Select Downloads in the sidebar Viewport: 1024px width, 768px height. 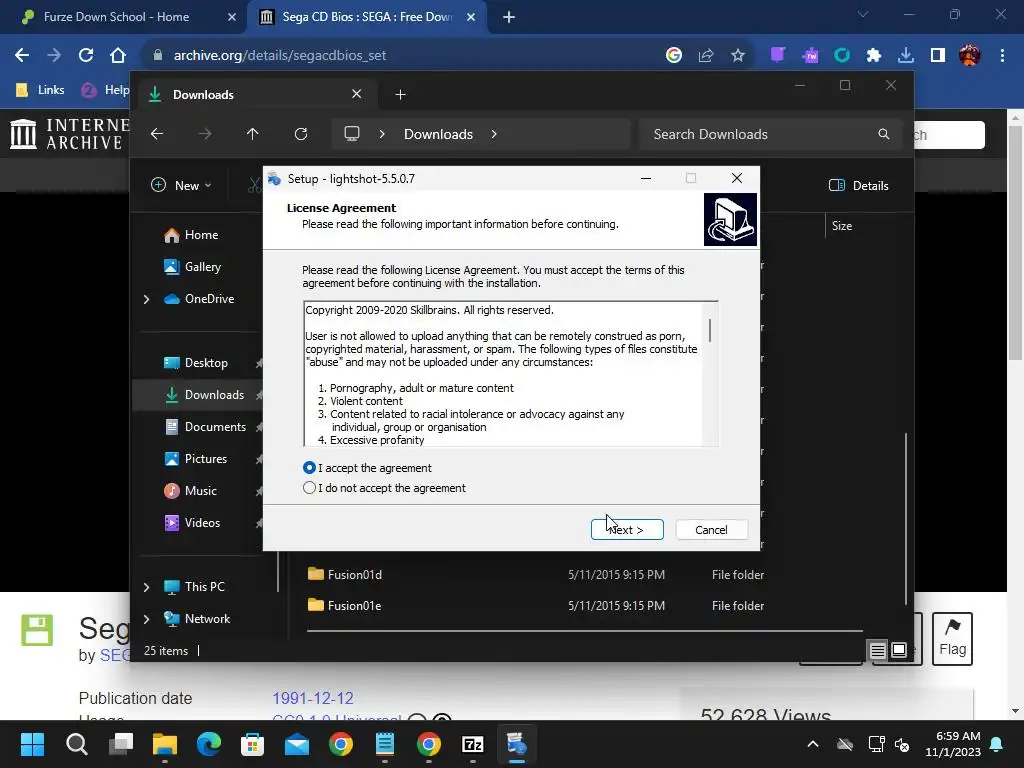tap(204, 394)
